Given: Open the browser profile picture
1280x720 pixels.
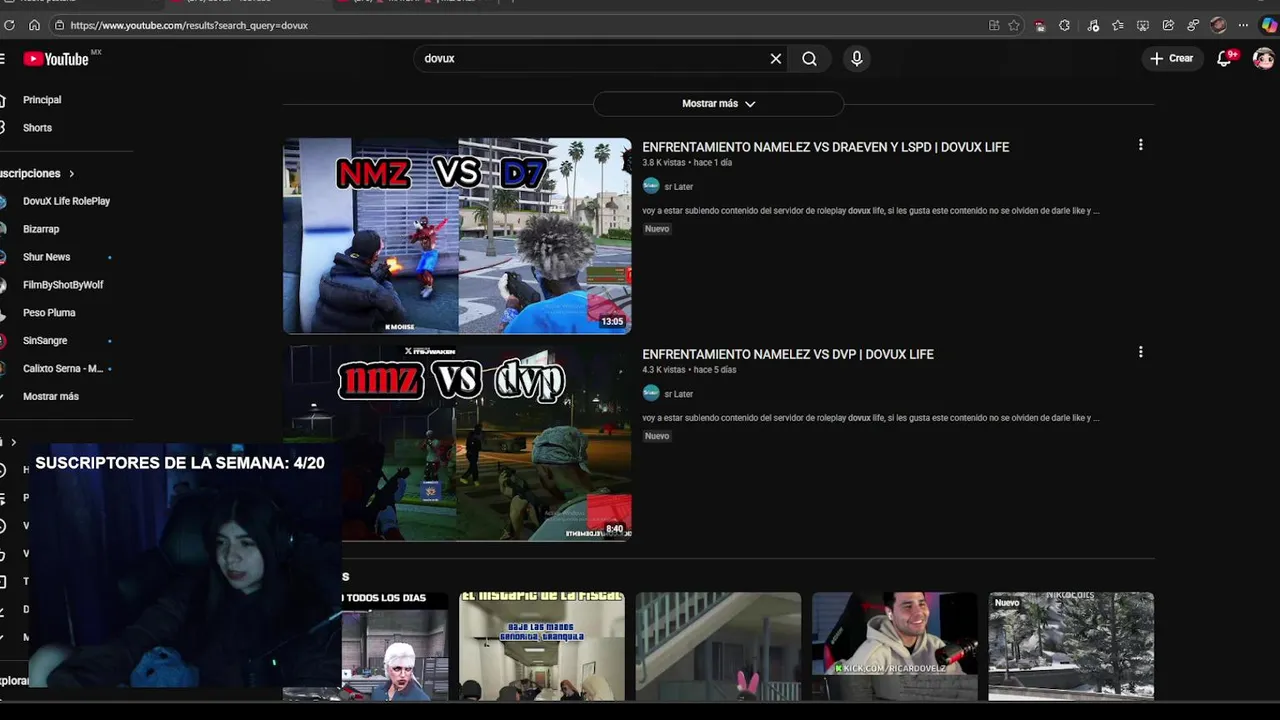Looking at the screenshot, I should point(1218,25).
